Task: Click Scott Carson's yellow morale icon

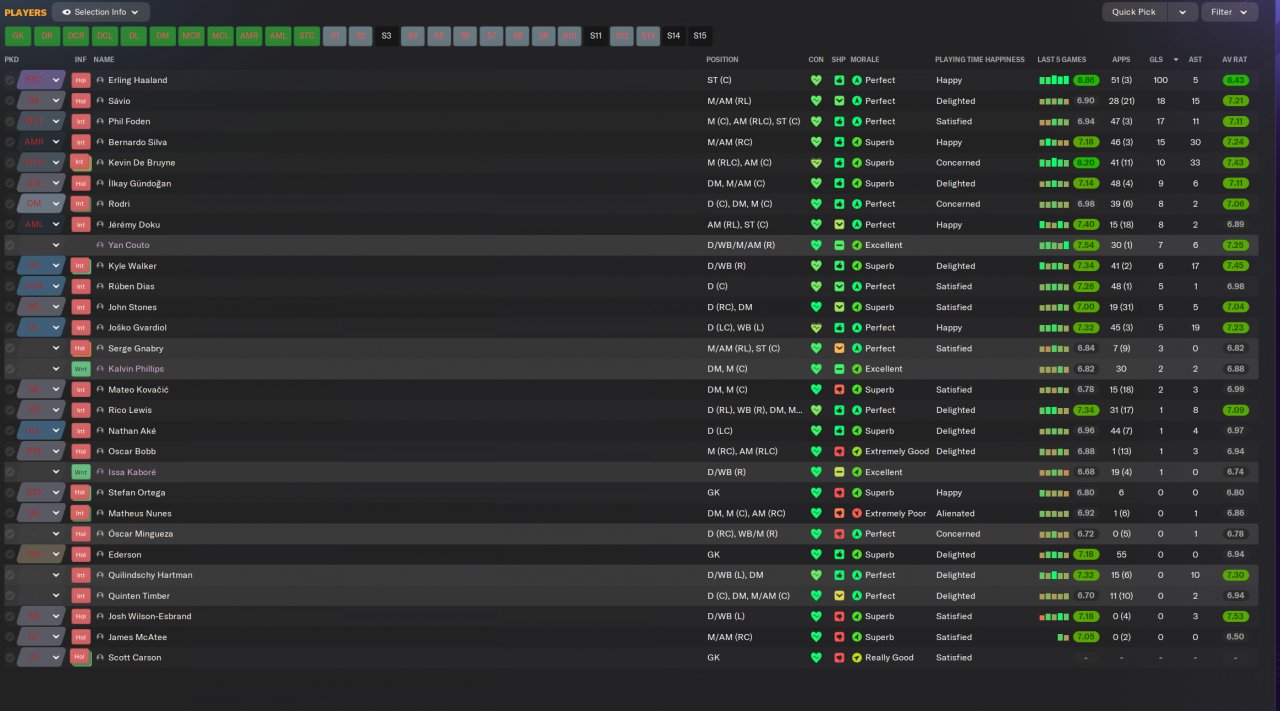Action: (x=856, y=657)
